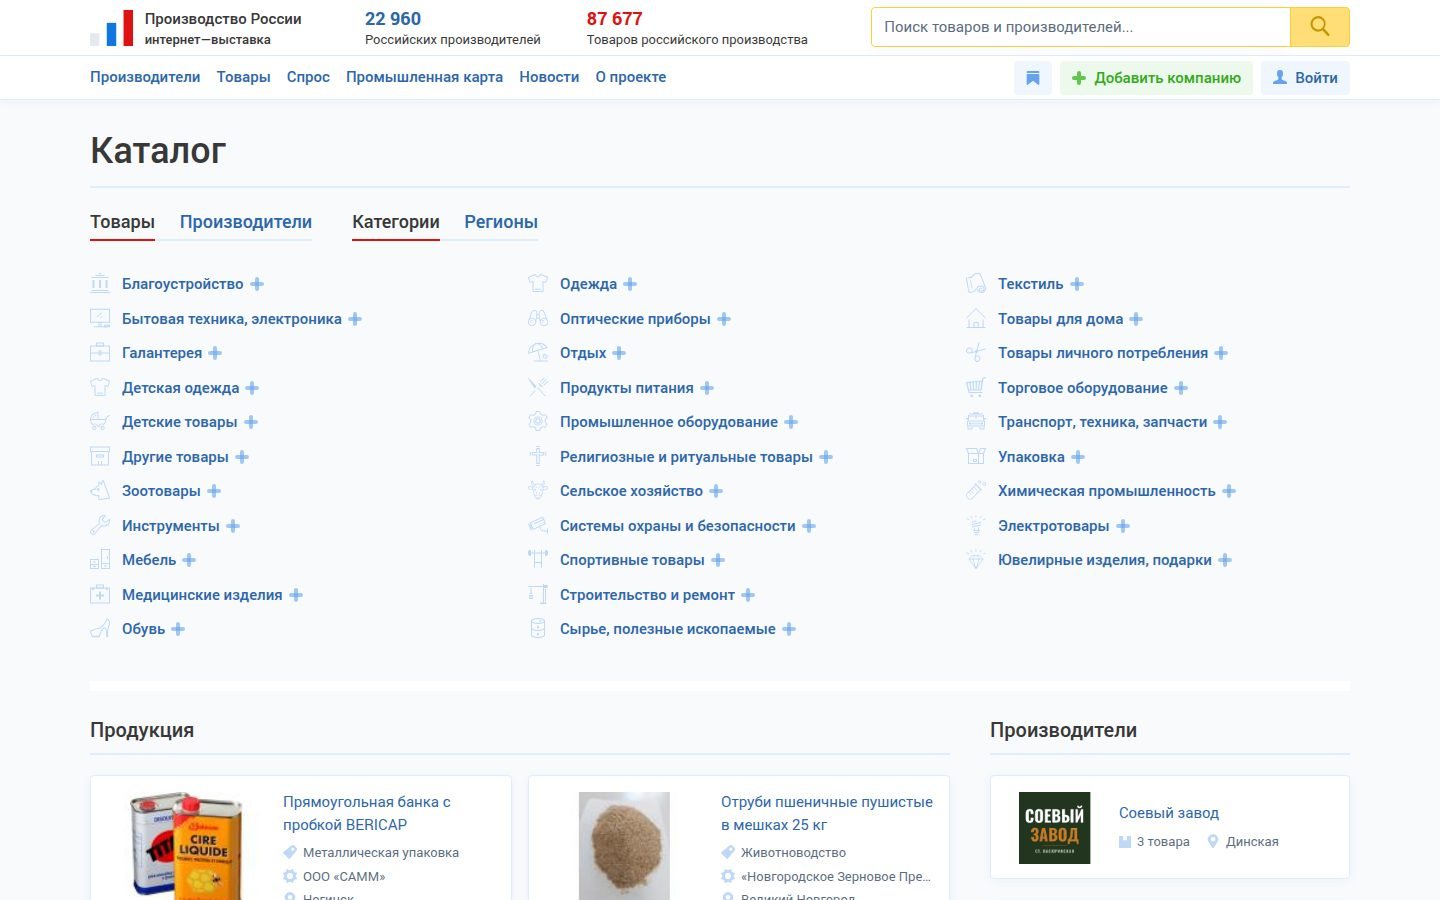Click the Добавить компанию button
This screenshot has width=1440, height=900.
click(1156, 78)
